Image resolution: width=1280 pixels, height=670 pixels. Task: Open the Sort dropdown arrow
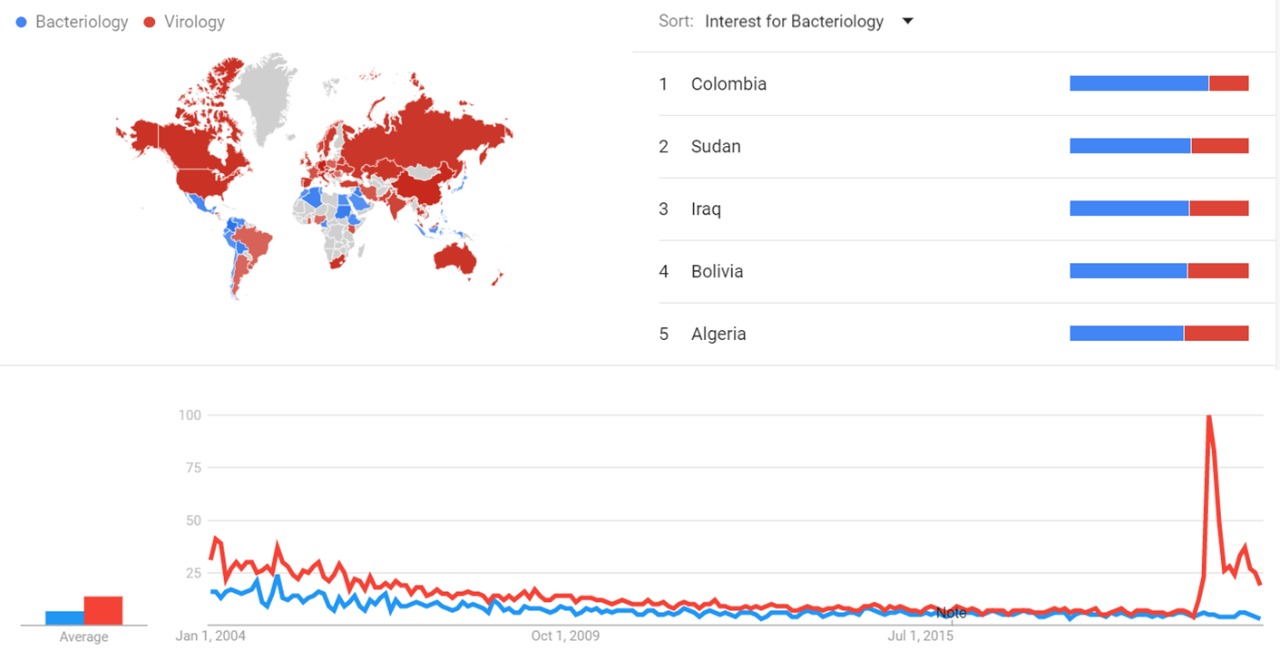(908, 21)
